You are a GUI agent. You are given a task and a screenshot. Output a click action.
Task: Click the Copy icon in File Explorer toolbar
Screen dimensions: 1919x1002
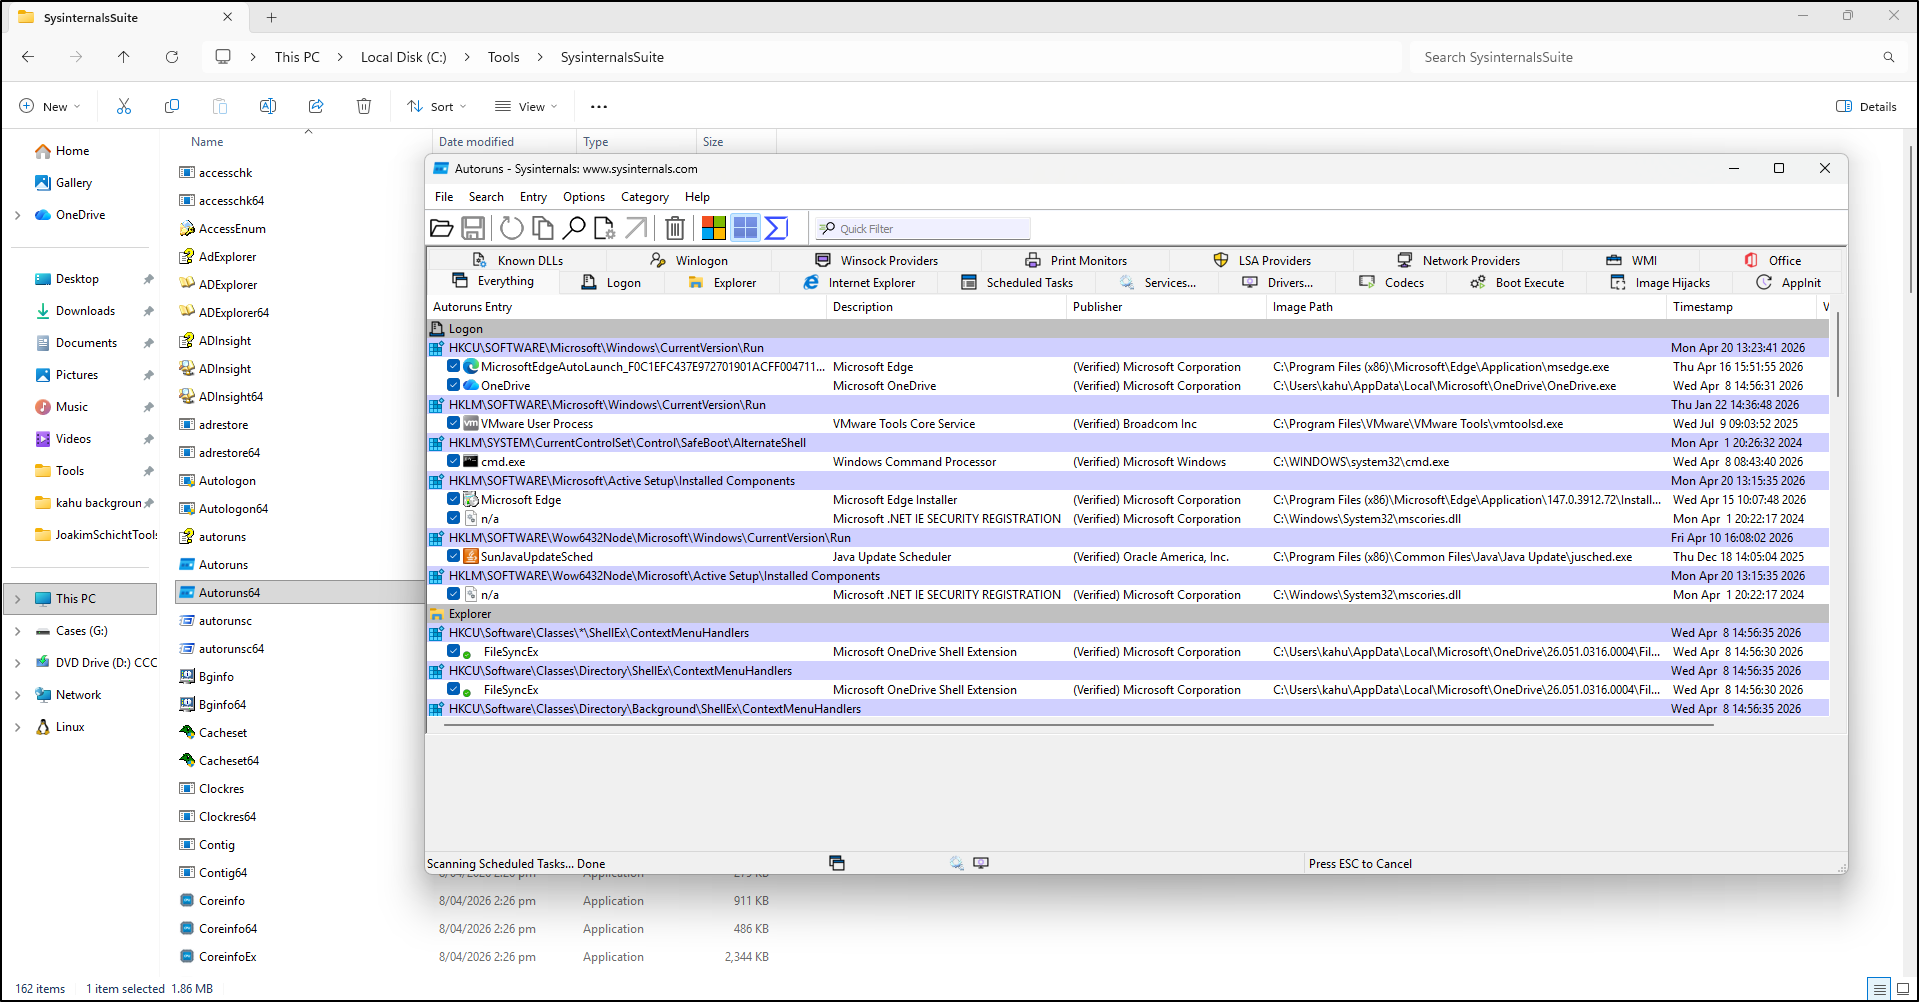coord(172,106)
